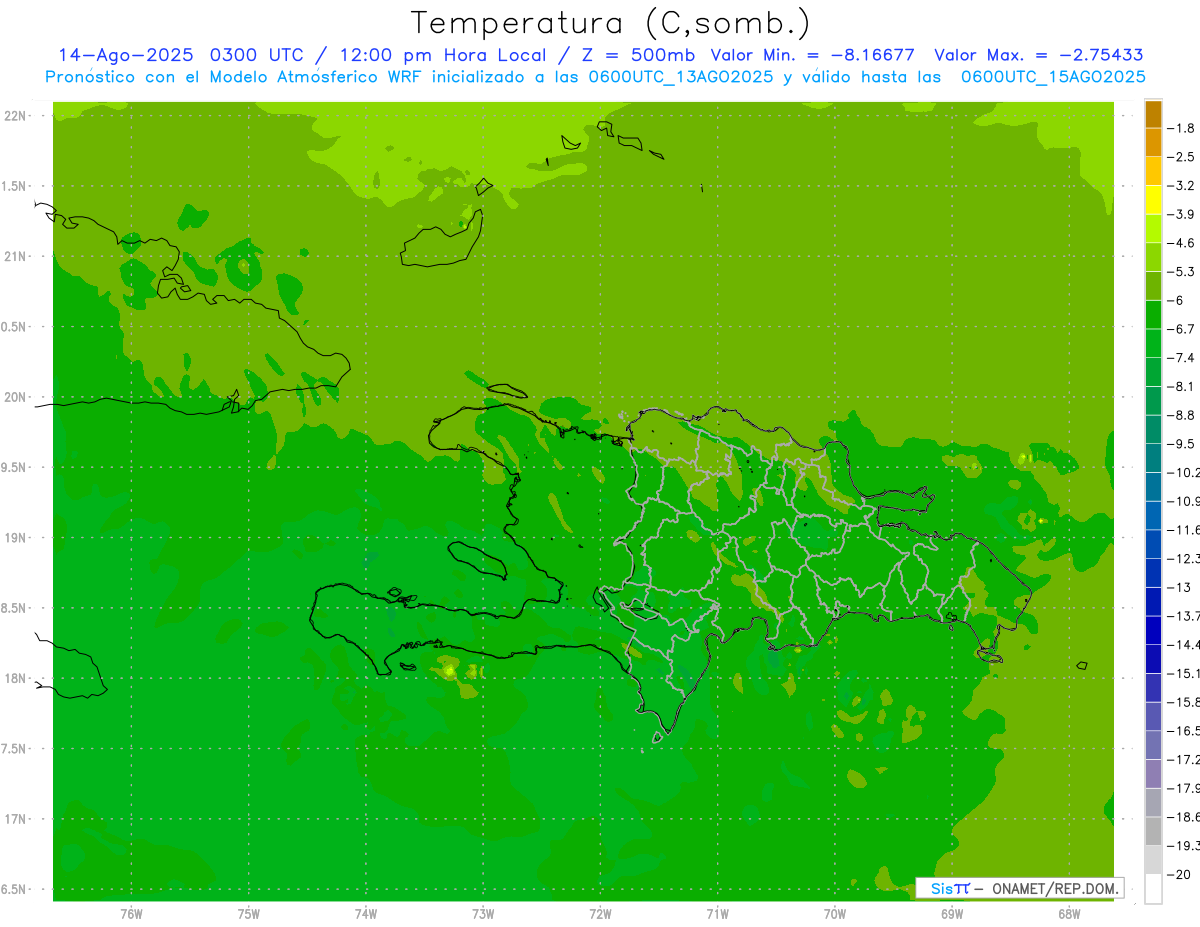Screen dimensions: 1200x927
Task: Click the '70W' longitude axis label
Action: pyautogui.click(x=834, y=914)
